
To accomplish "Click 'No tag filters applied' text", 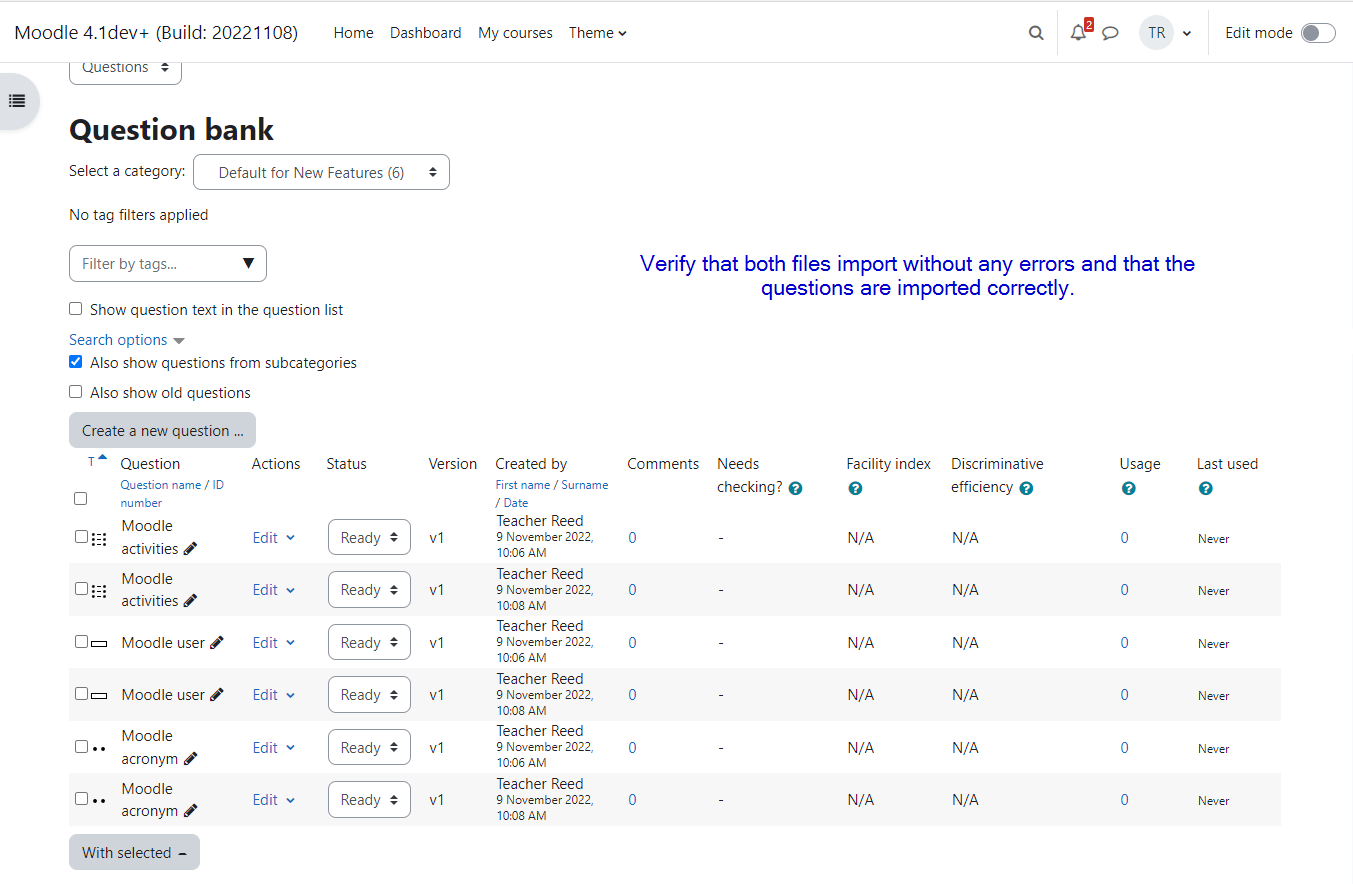I will pos(138,215).
